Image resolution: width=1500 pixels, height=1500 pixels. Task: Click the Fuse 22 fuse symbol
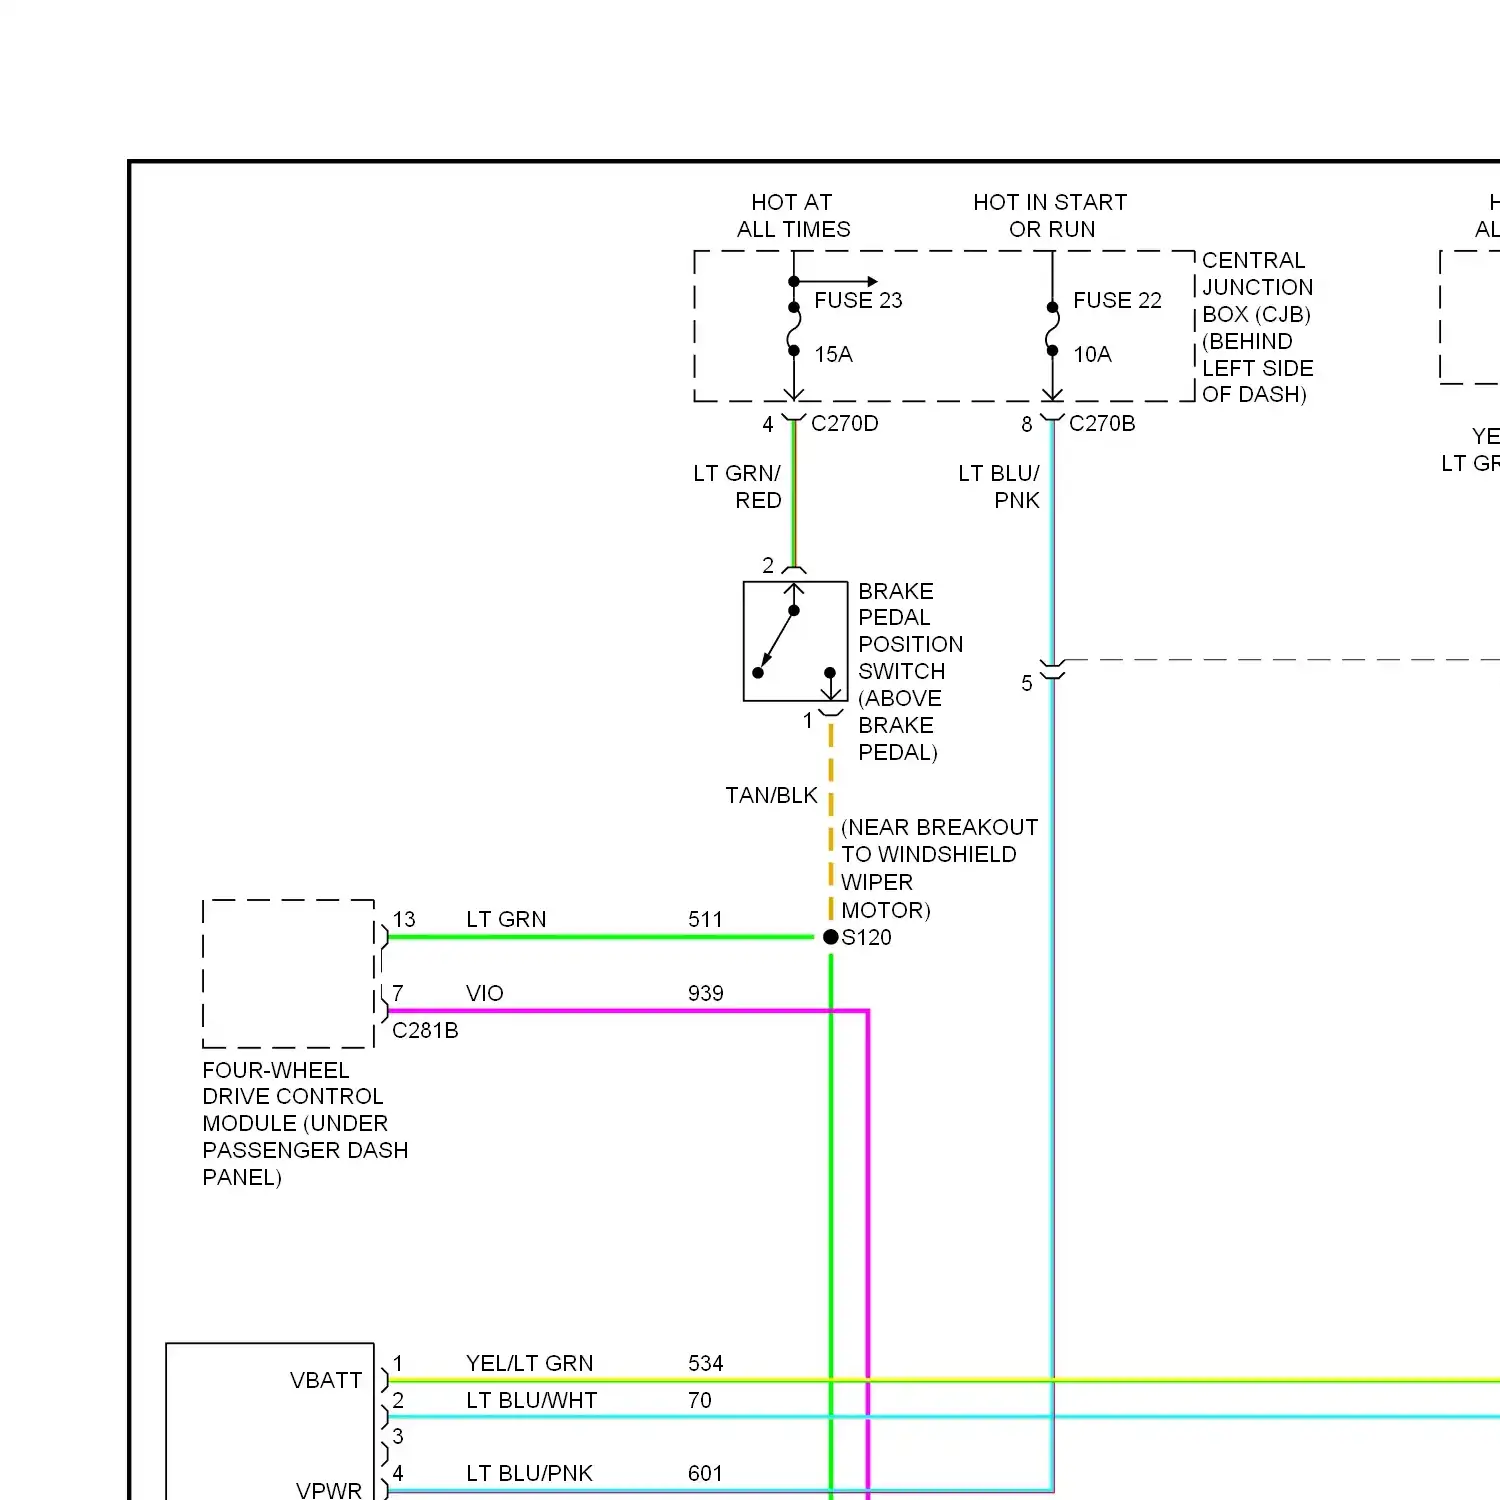[x=1052, y=329]
